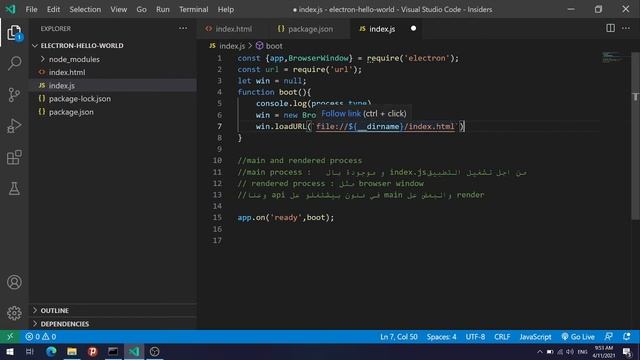Open Explorer Views and More Actions ellipsis
This screenshot has width=640, height=360.
(183, 28)
